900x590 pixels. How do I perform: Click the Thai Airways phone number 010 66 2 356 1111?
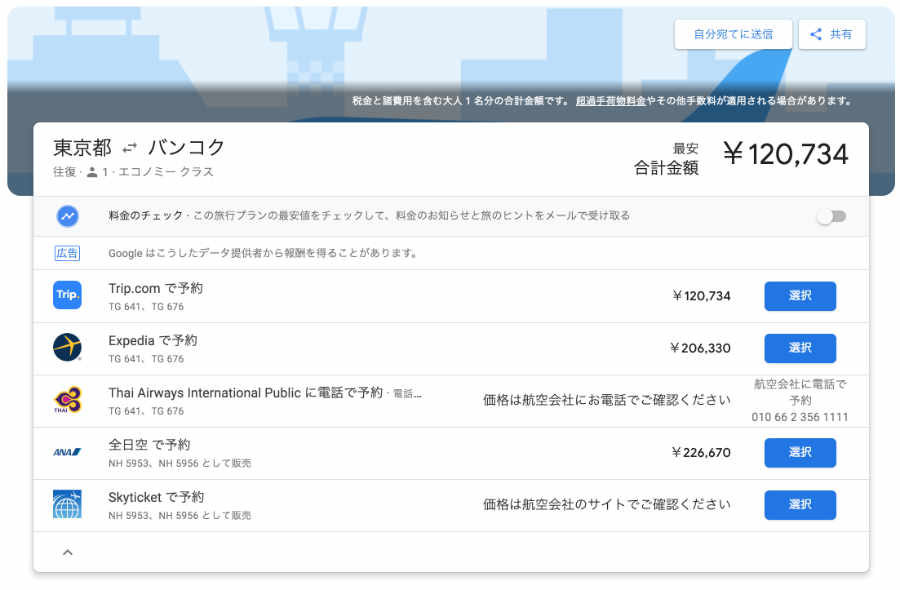(x=800, y=417)
